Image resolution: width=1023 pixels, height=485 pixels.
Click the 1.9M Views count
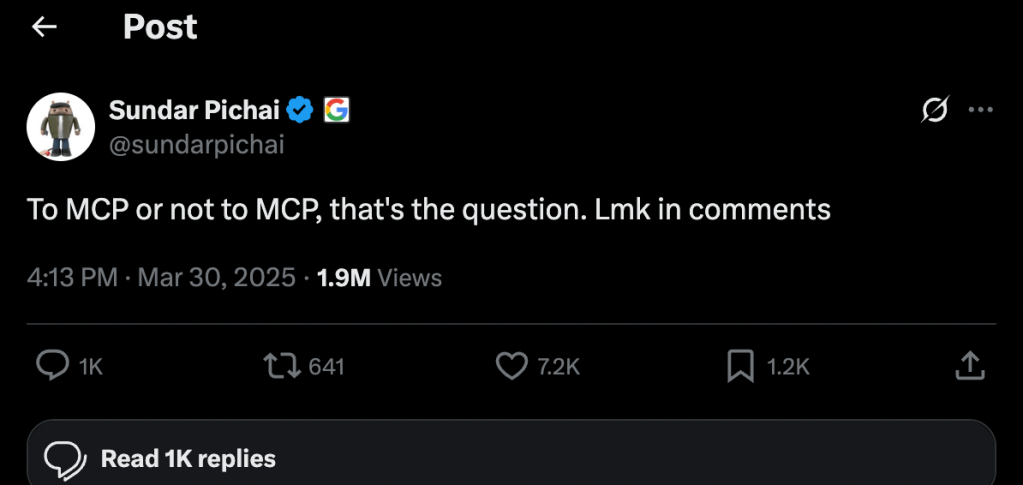click(379, 277)
